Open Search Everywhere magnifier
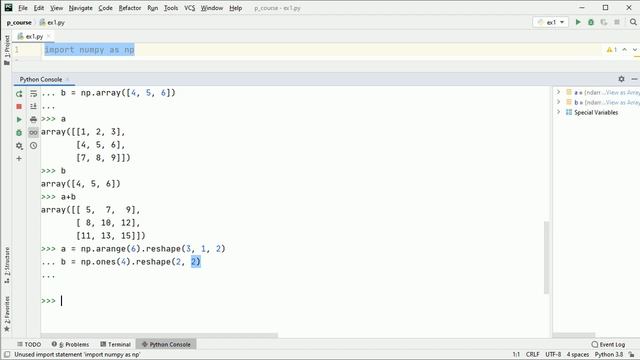This screenshot has width=640, height=360. (633, 22)
